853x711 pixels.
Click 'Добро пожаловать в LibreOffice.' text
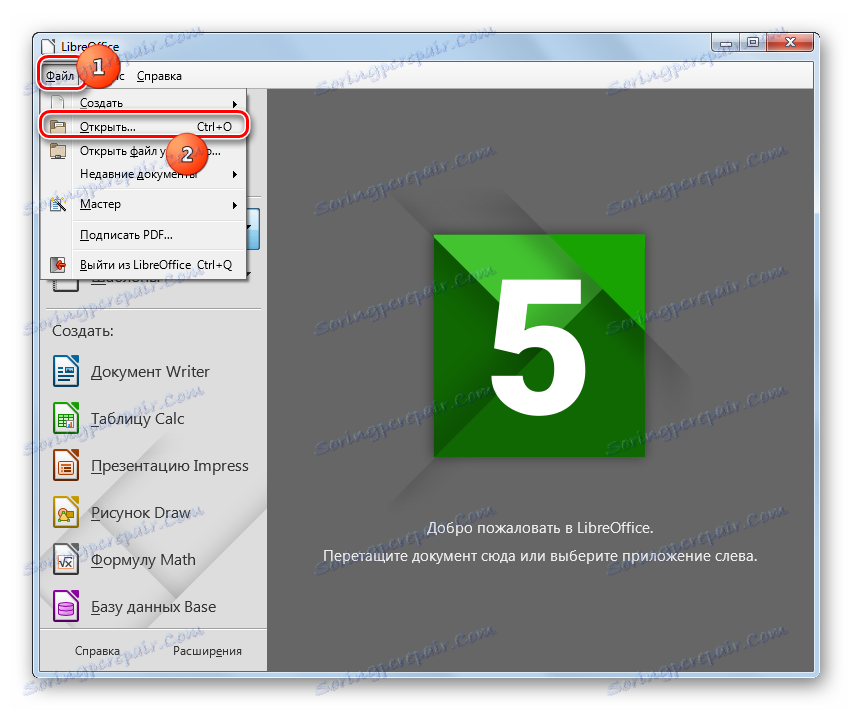(x=540, y=528)
